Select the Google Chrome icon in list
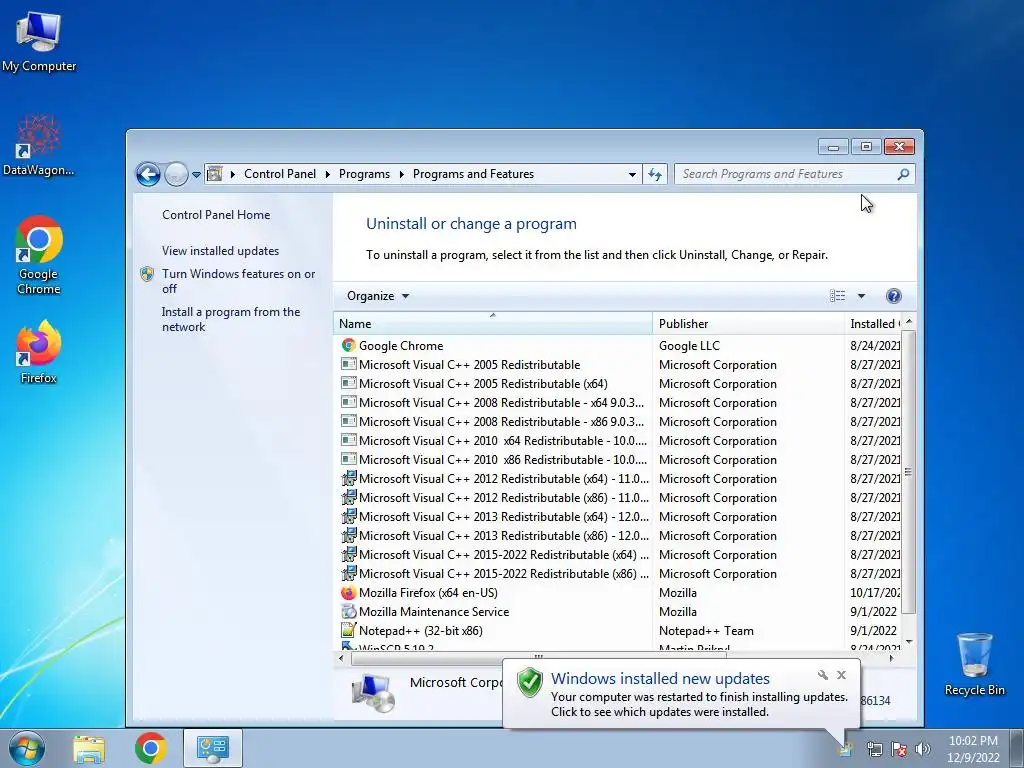1024x768 pixels. tap(349, 345)
